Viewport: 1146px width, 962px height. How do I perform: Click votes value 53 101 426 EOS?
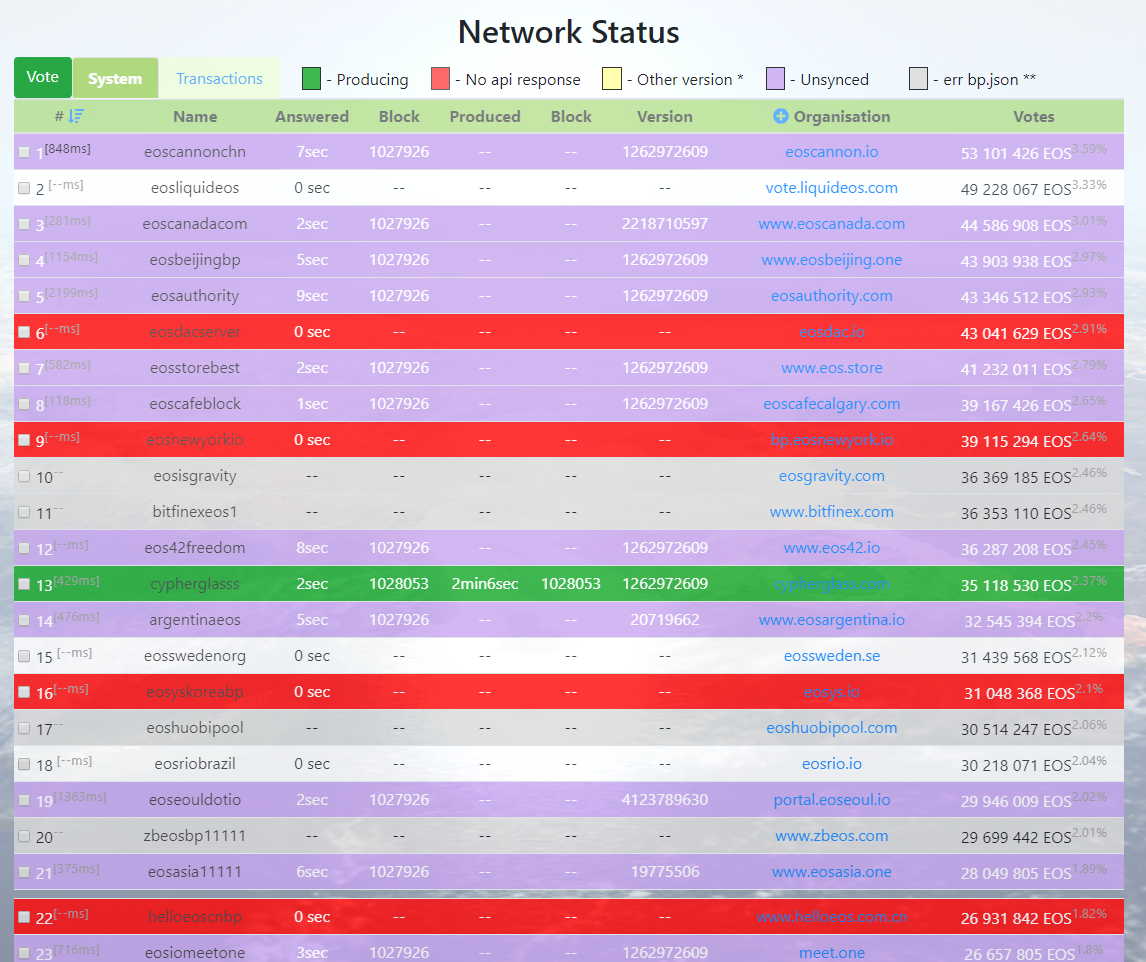tap(1016, 154)
